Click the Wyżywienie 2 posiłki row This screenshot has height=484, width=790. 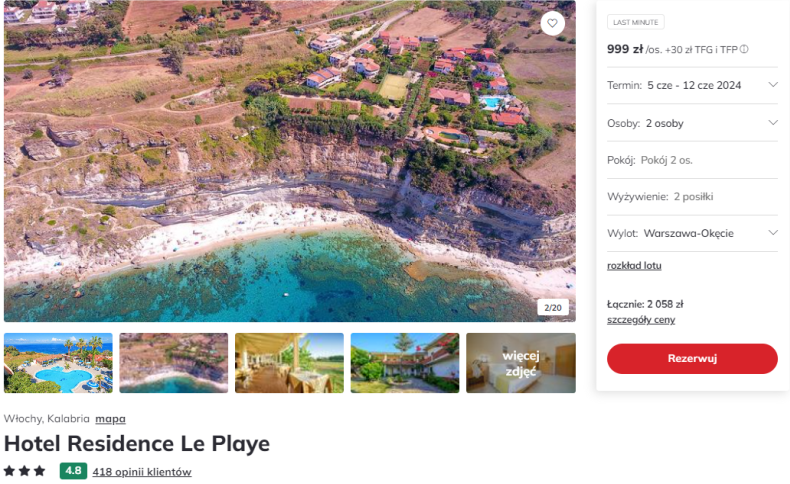692,196
